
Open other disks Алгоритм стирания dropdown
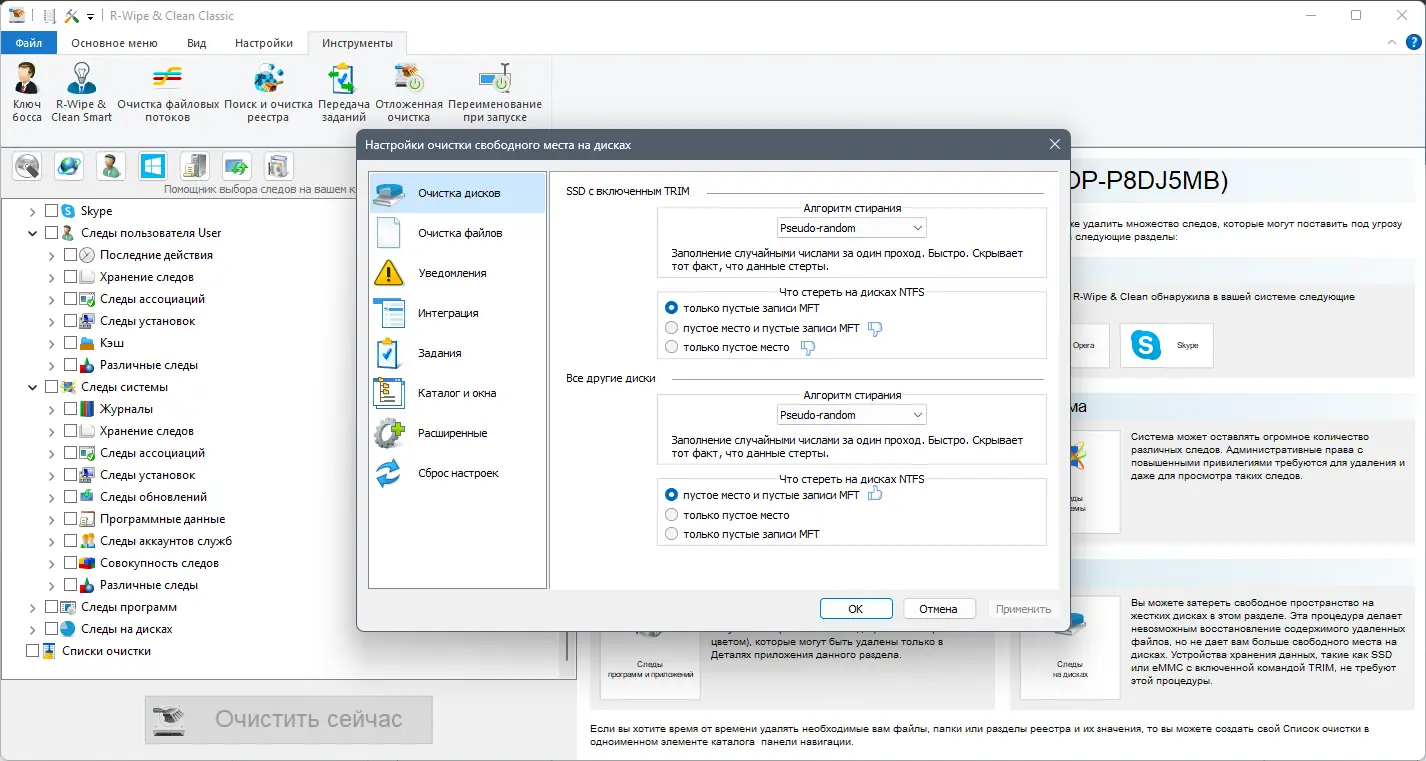point(852,415)
